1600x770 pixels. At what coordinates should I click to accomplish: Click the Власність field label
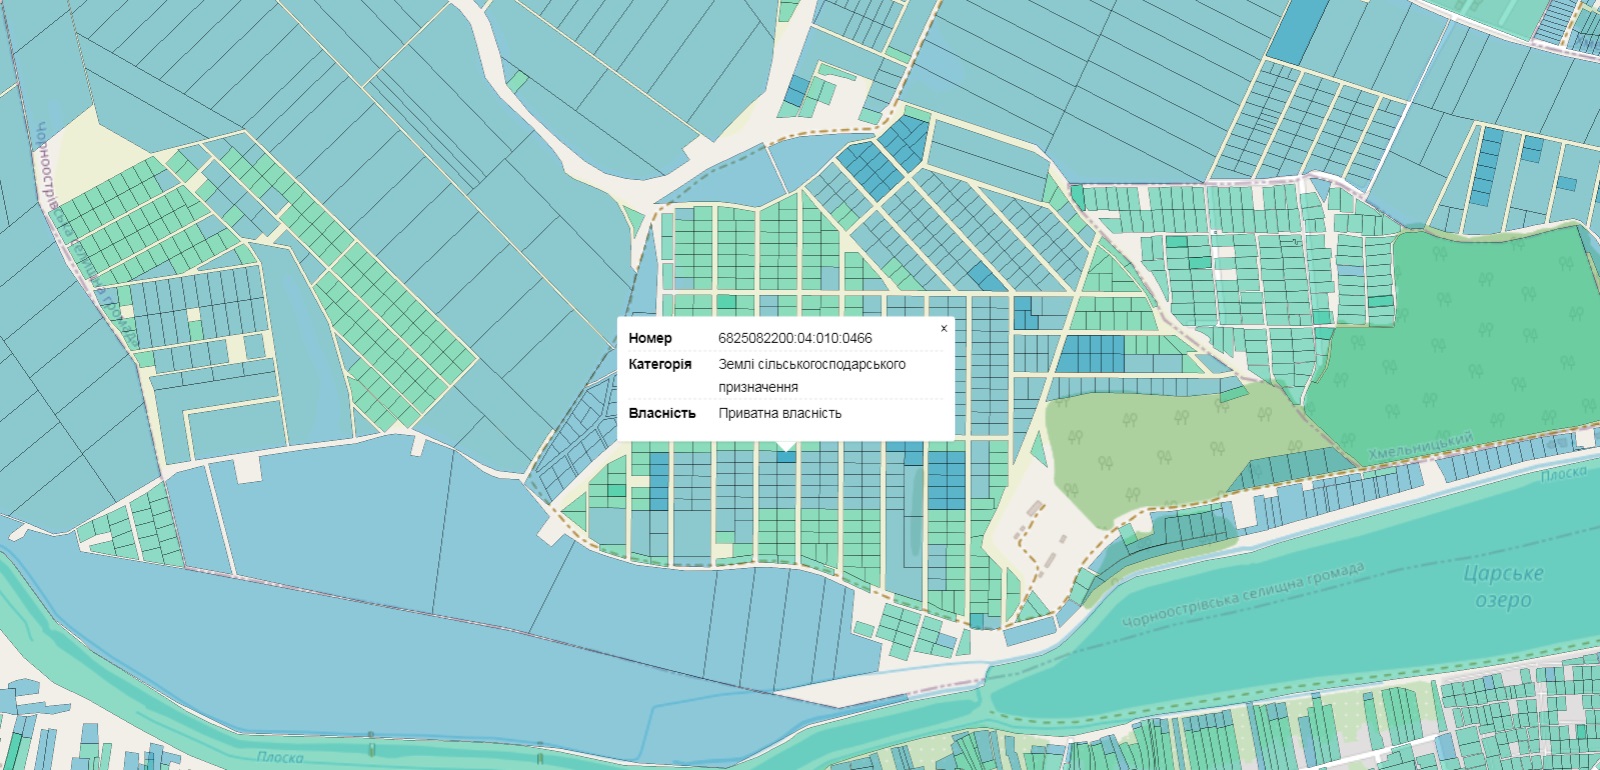(x=661, y=413)
